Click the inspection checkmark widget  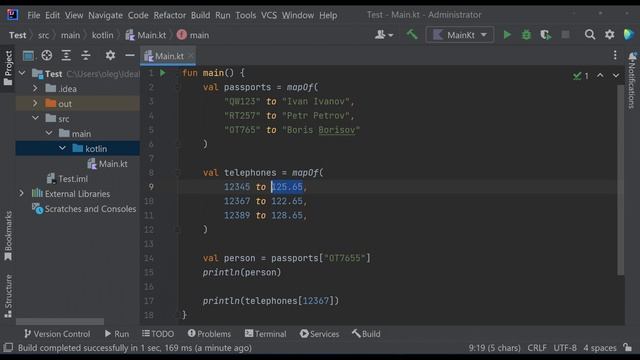click(580, 76)
